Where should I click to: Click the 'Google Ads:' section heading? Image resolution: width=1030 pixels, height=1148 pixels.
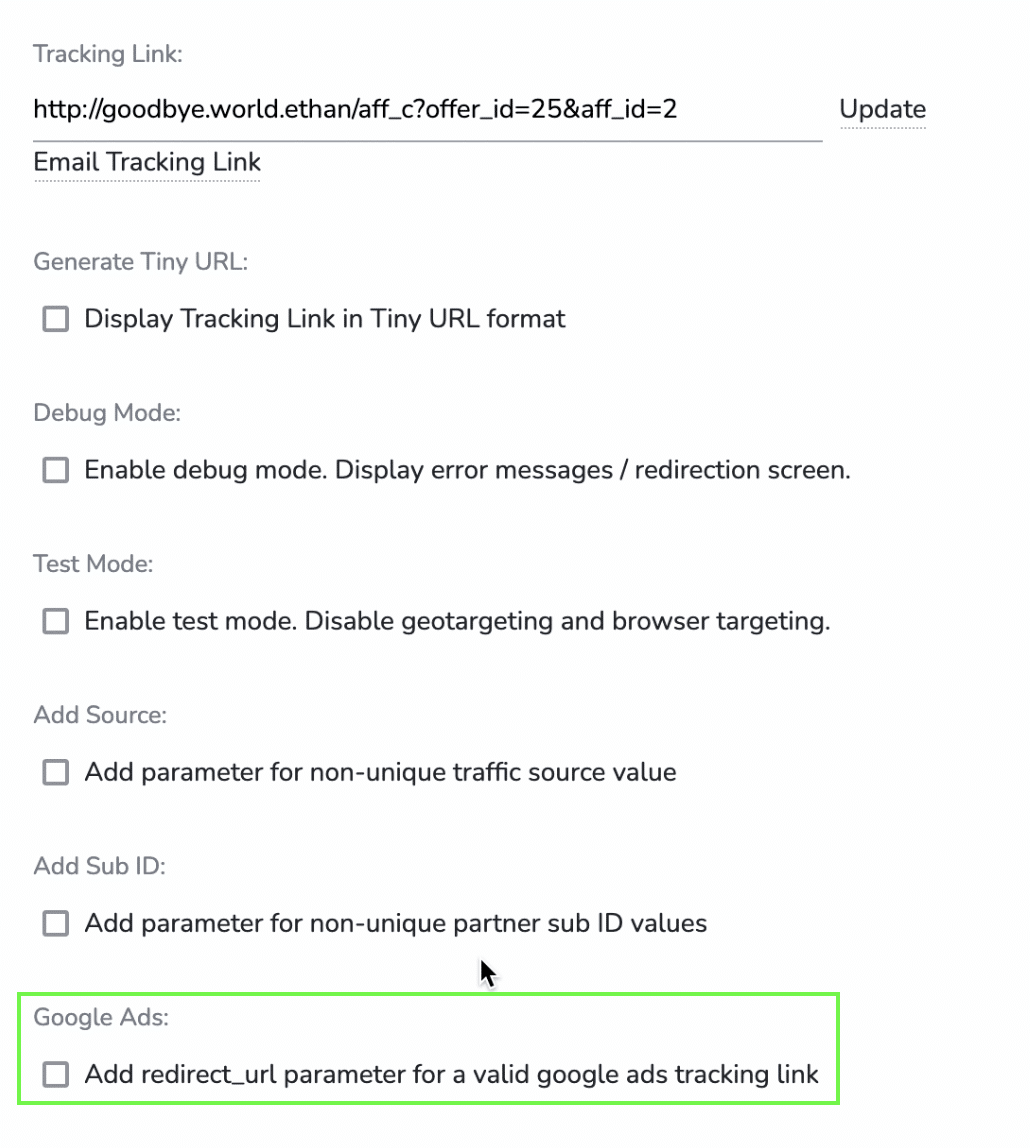[x=101, y=1017]
